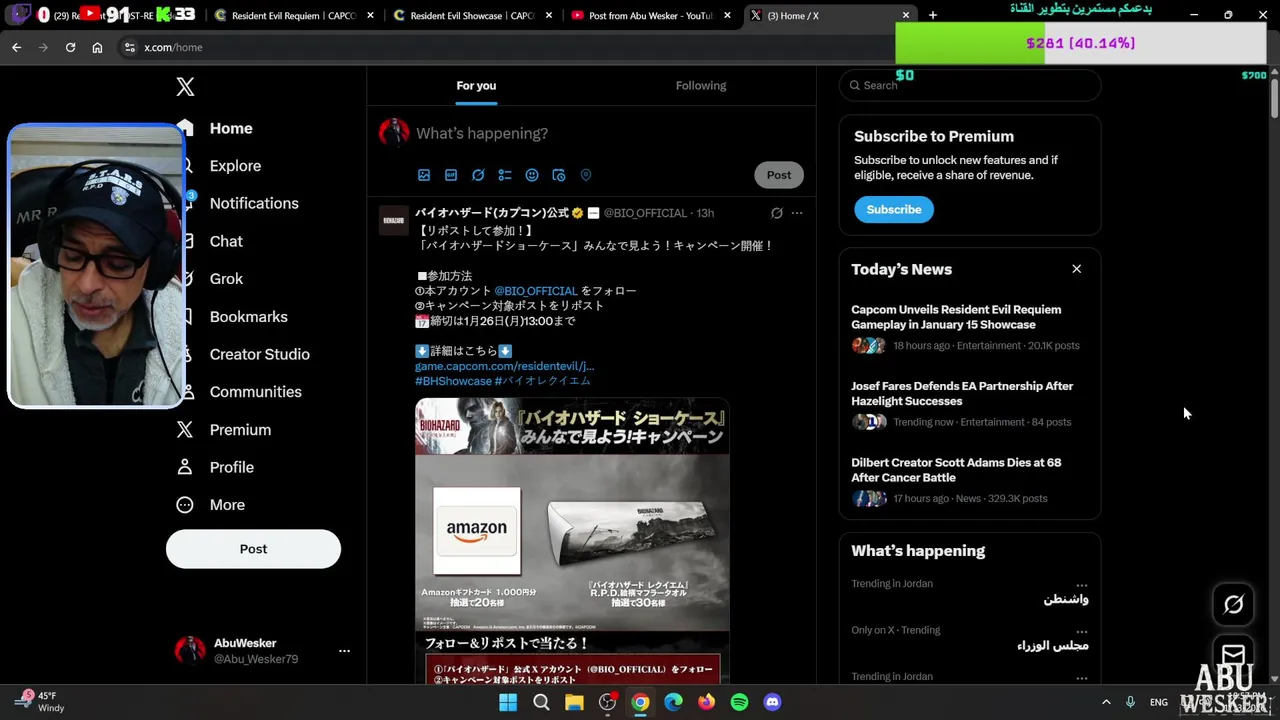Close the Home / X browser tab

pos(906,15)
